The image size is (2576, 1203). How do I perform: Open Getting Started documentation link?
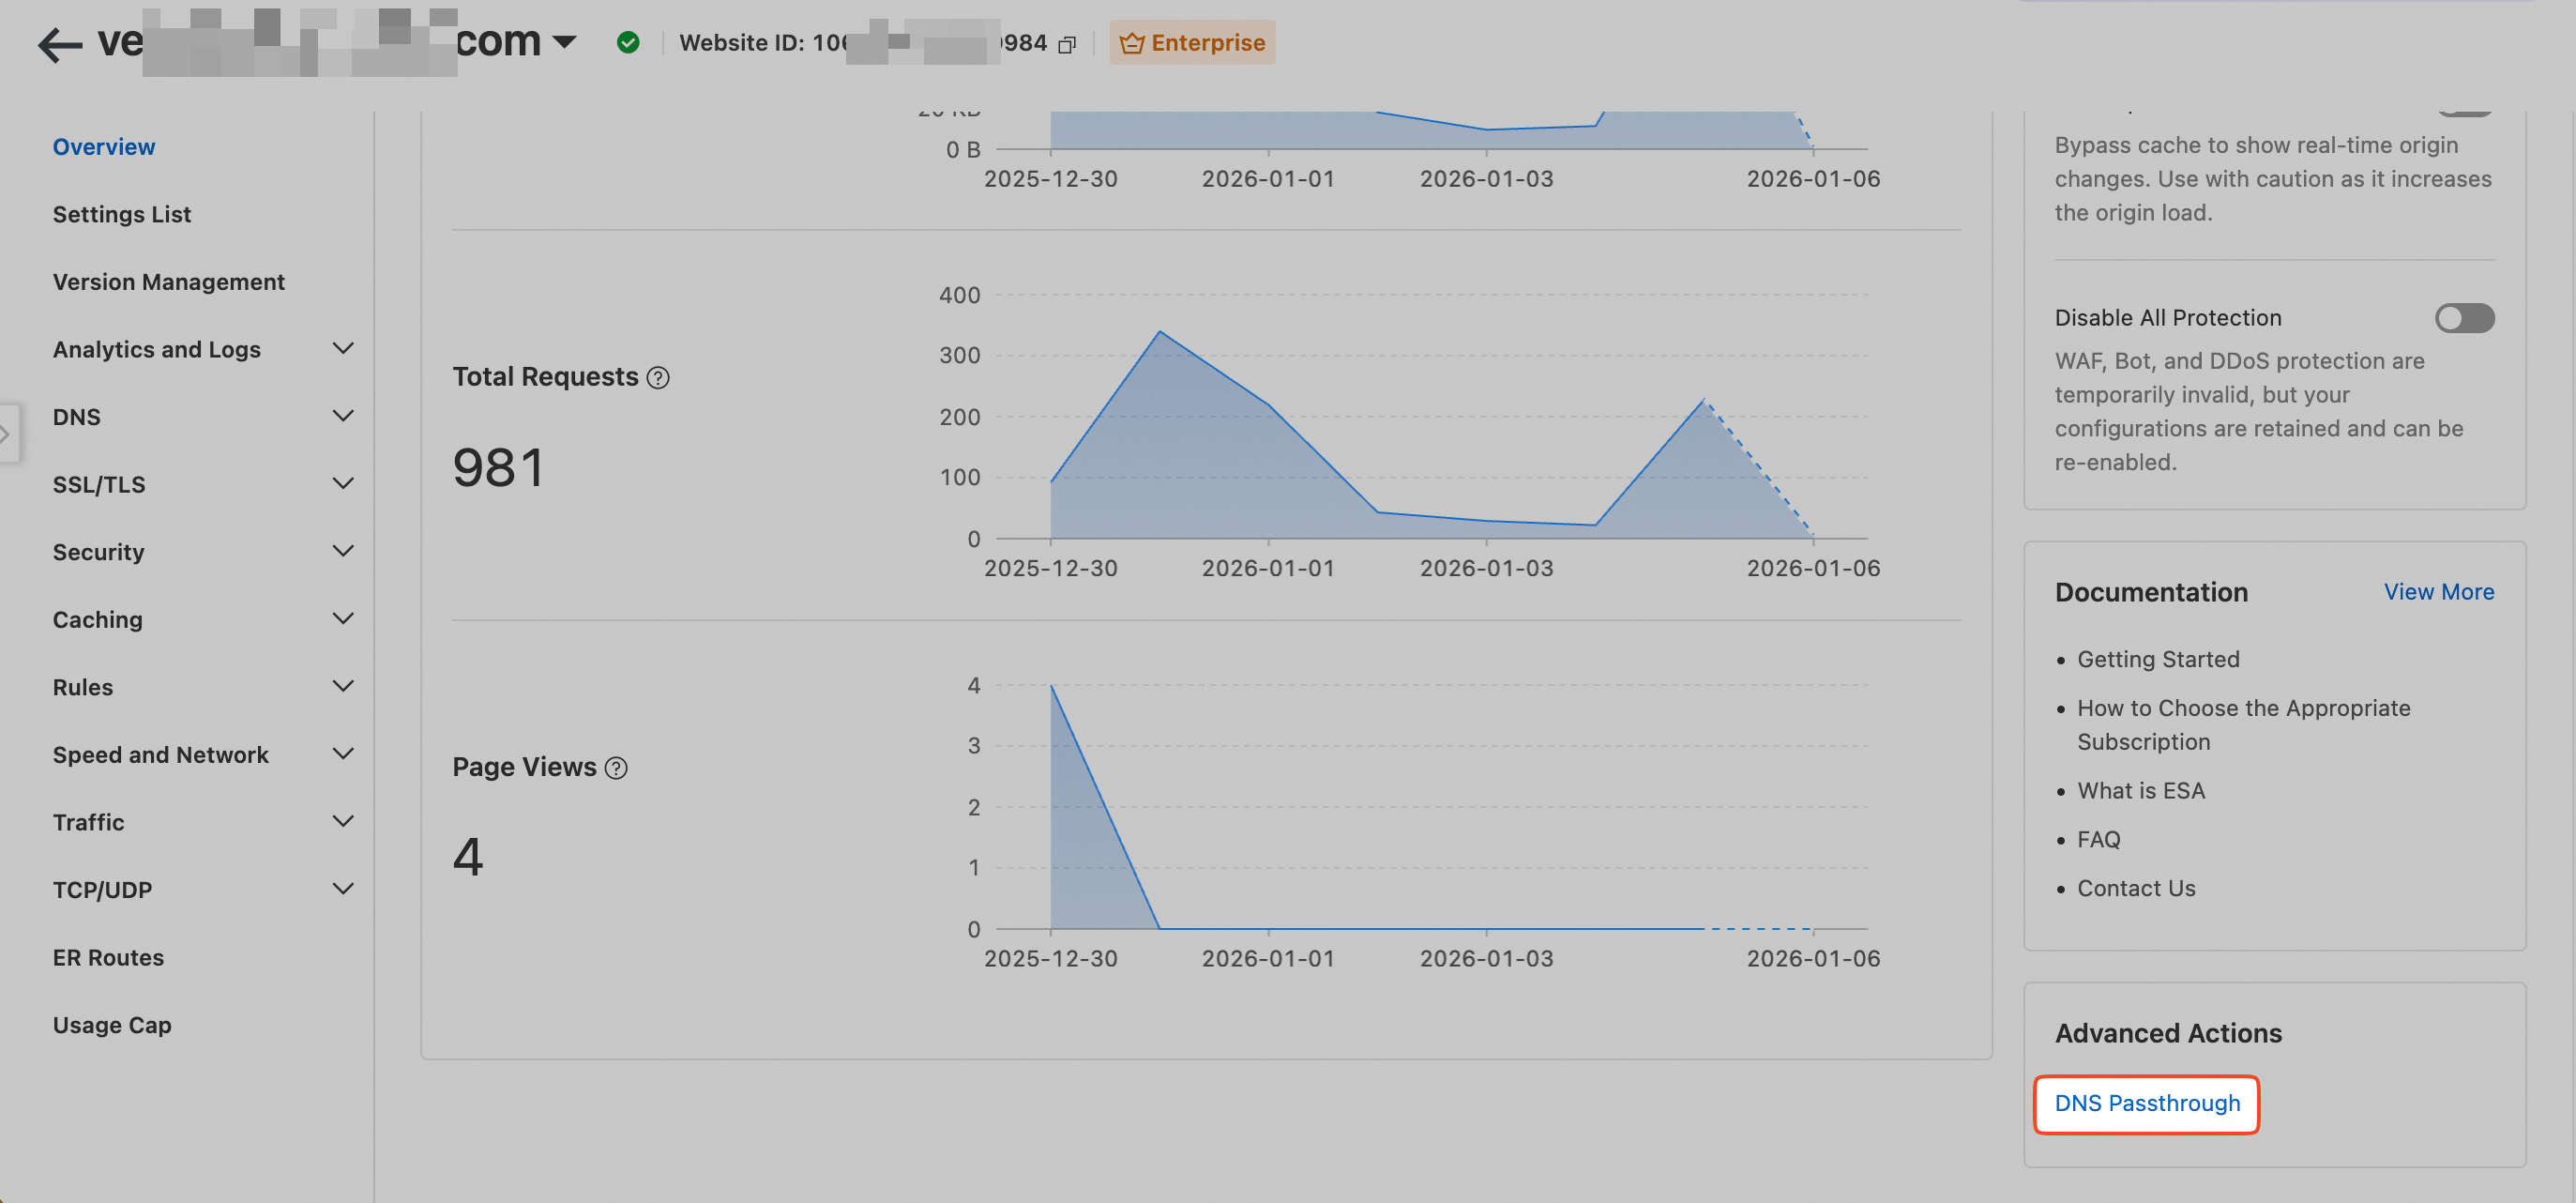click(x=2158, y=659)
